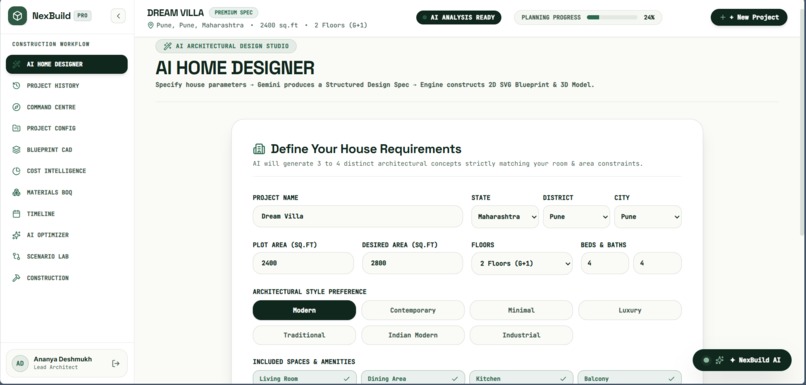Screen dimensions: 806x385
Task: Click the Planning Progress bar
Action: 612,17
